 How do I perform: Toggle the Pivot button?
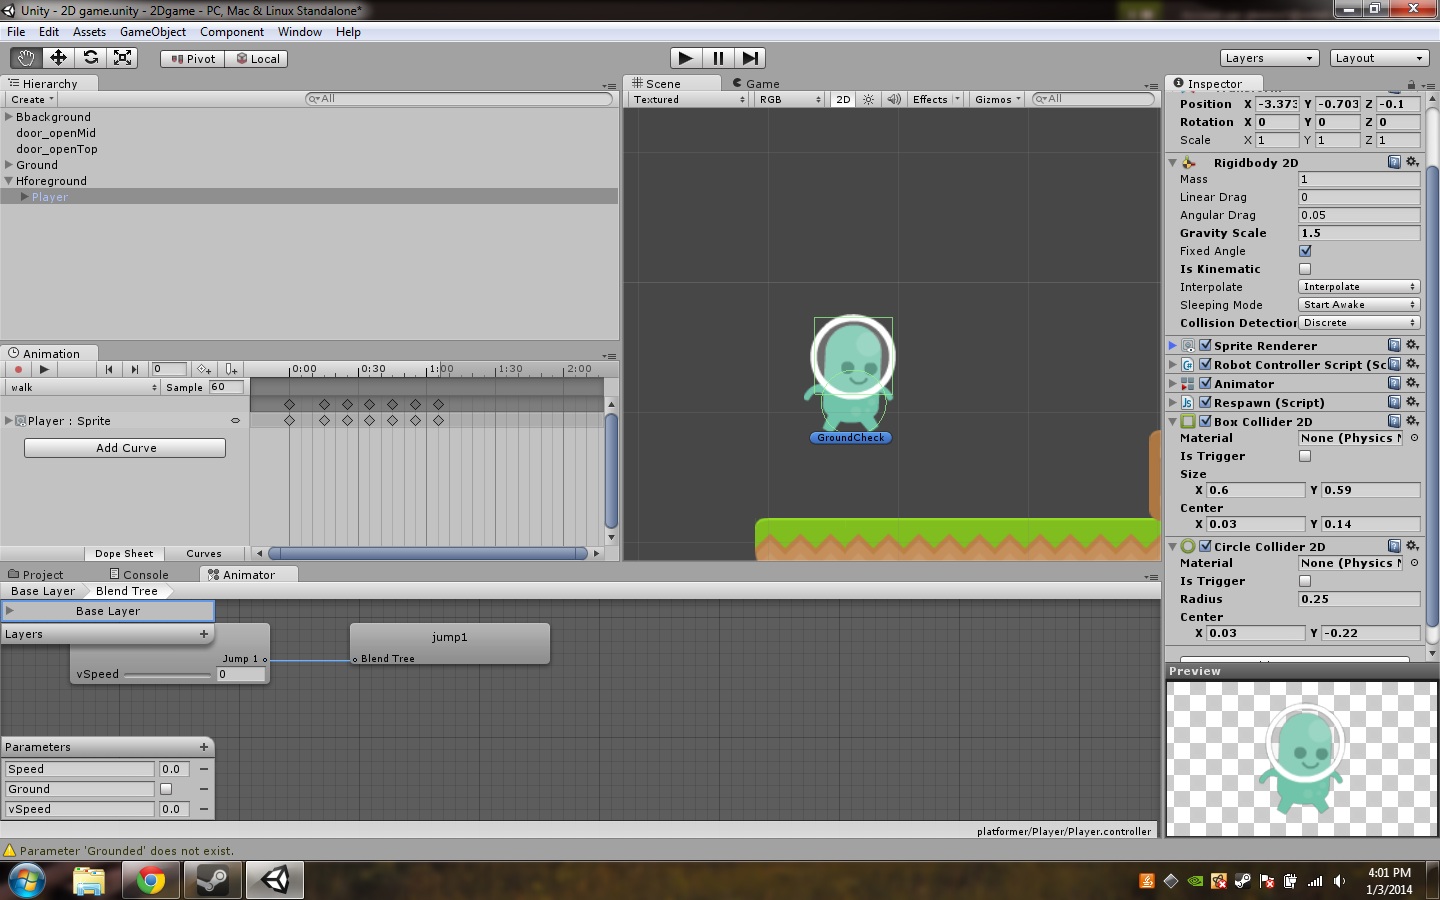point(193,59)
